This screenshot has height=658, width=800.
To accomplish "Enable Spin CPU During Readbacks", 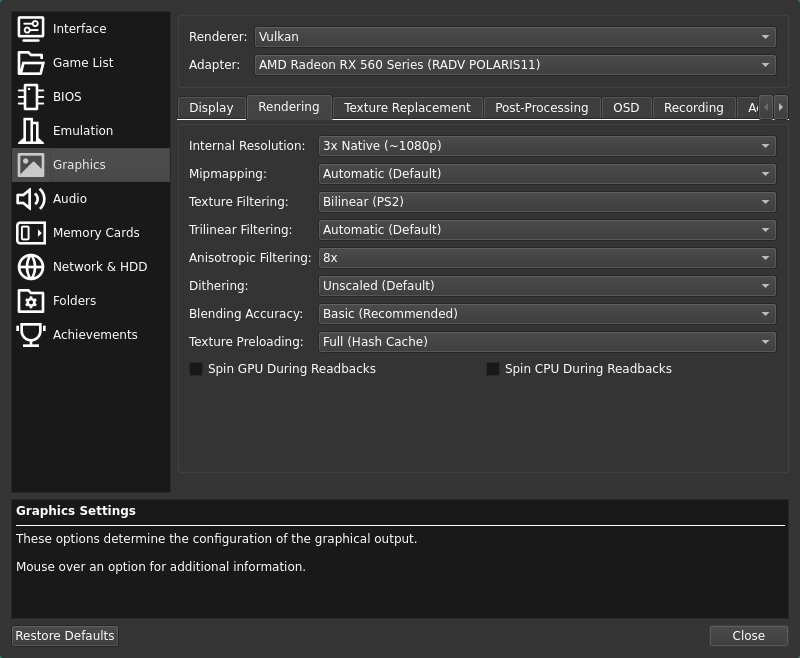I will click(493, 369).
